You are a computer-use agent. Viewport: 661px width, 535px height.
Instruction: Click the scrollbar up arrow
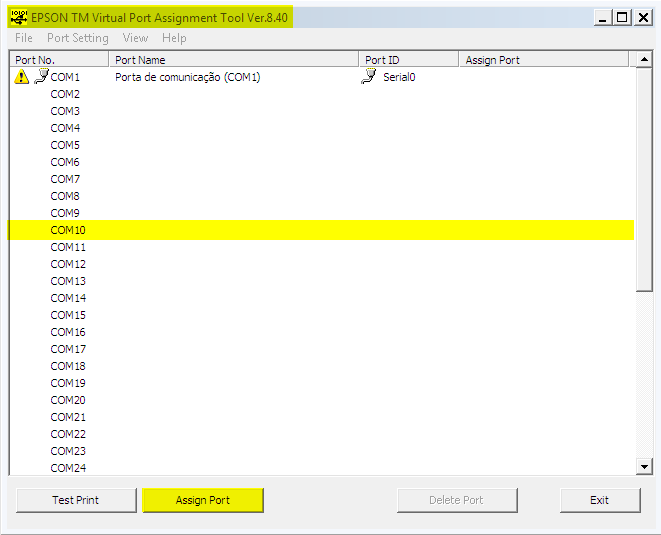pos(644,59)
